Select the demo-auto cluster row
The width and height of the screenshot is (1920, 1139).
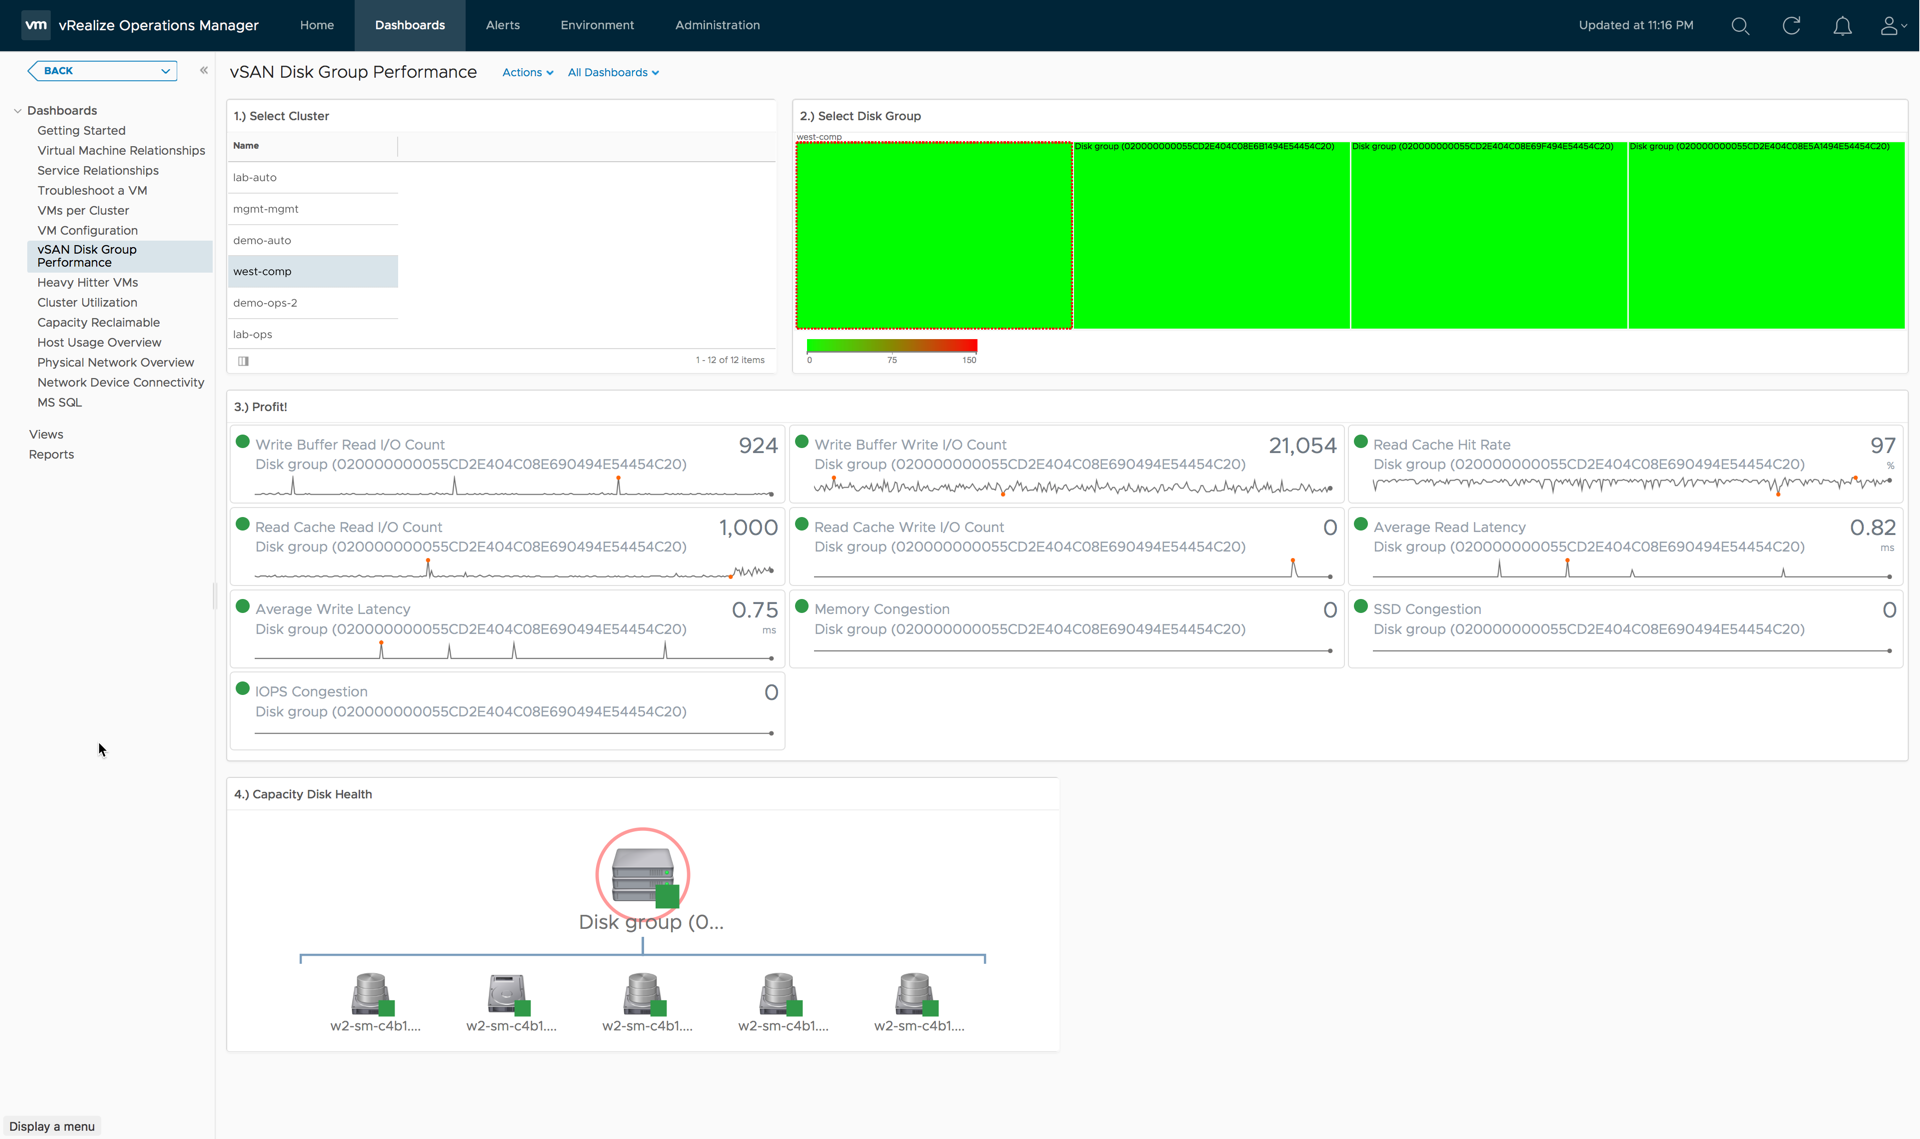313,240
